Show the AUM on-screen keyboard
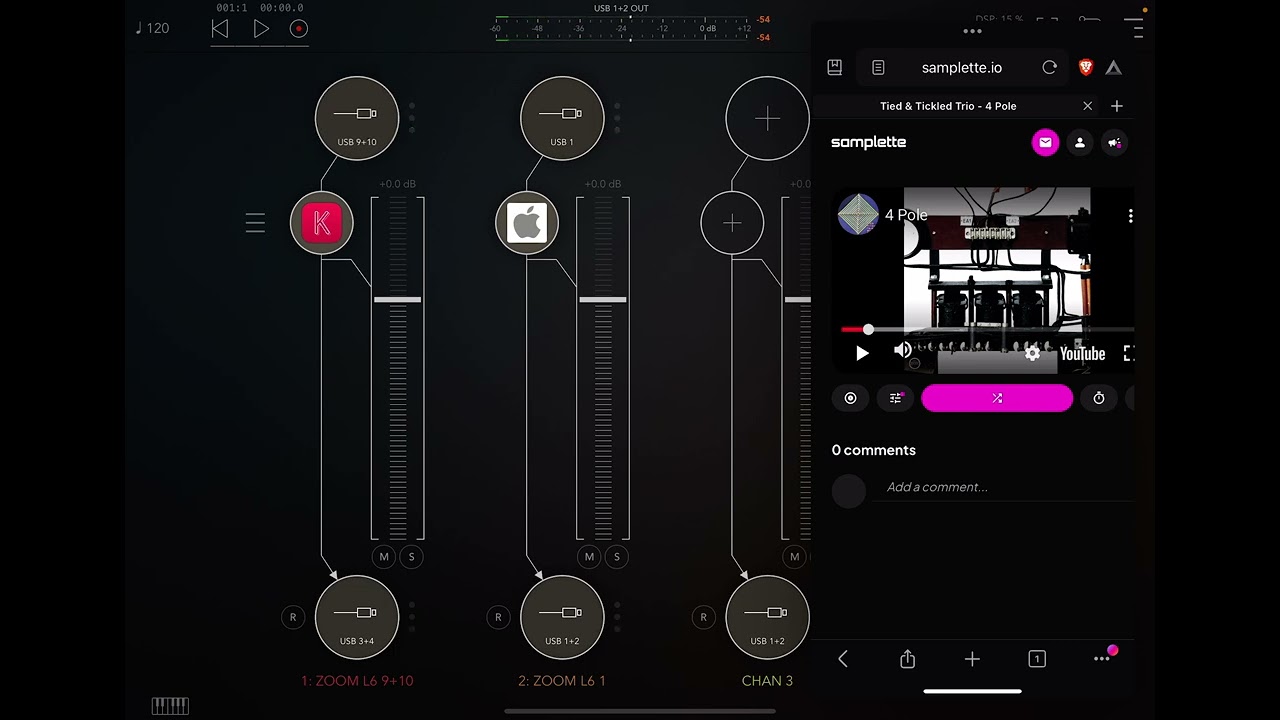 [x=170, y=706]
